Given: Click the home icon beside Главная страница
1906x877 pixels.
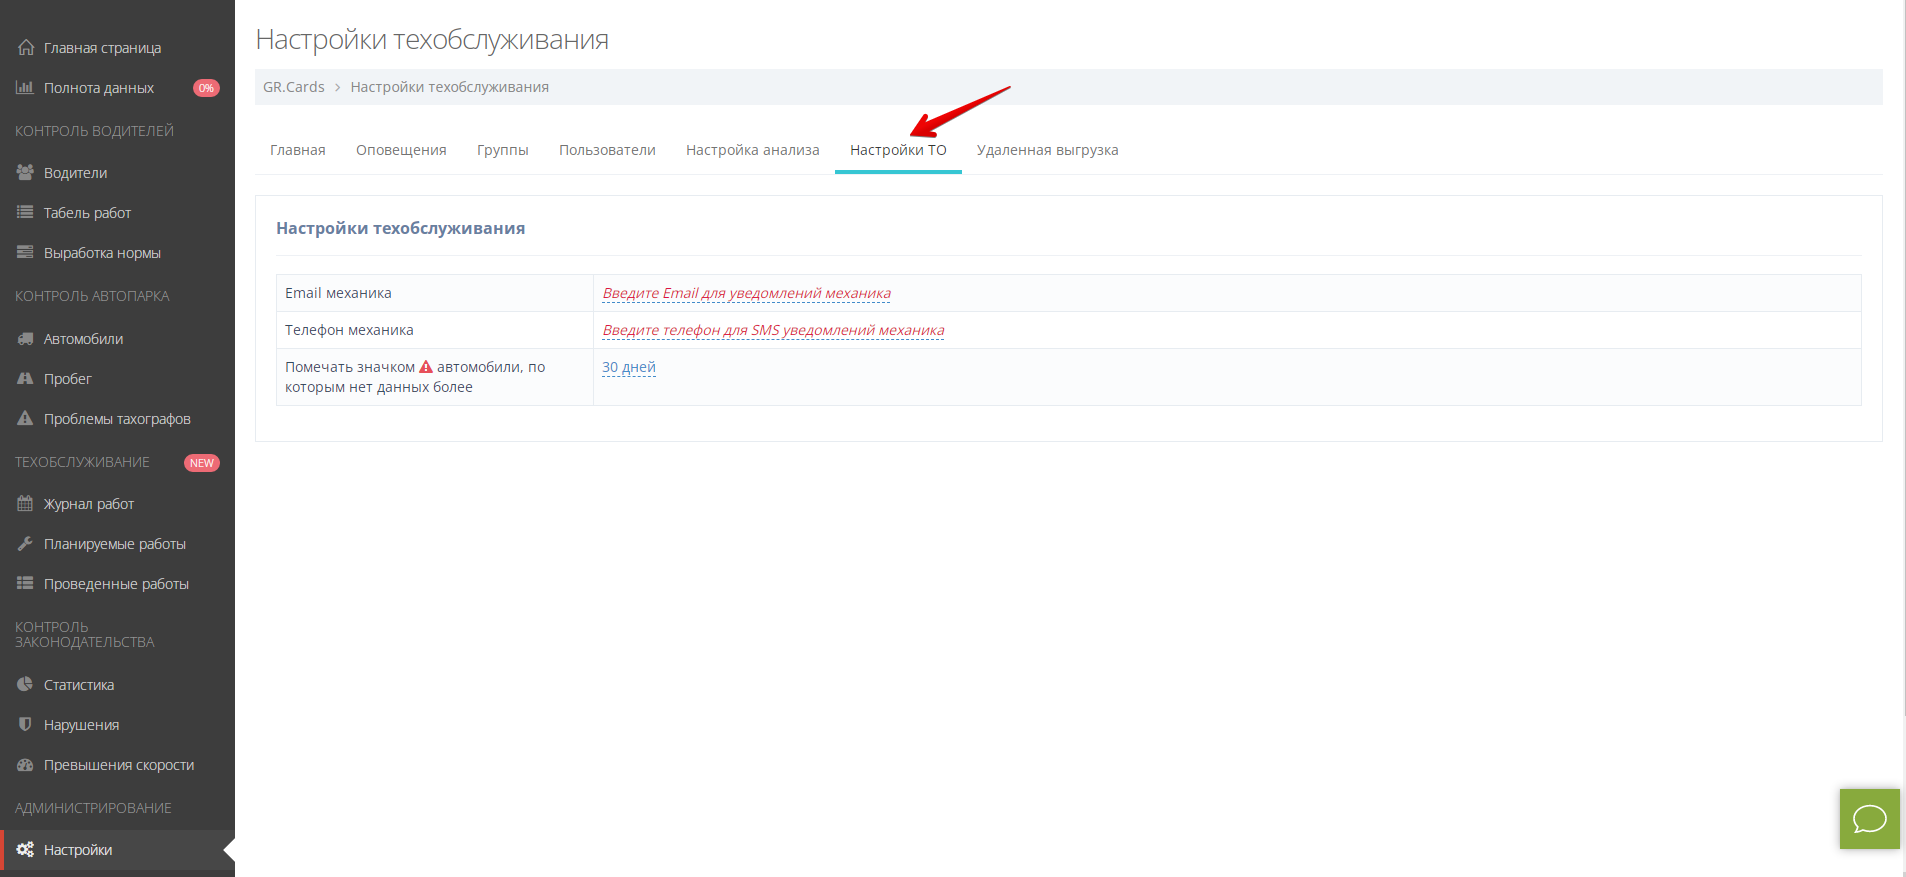Looking at the screenshot, I should [26, 47].
